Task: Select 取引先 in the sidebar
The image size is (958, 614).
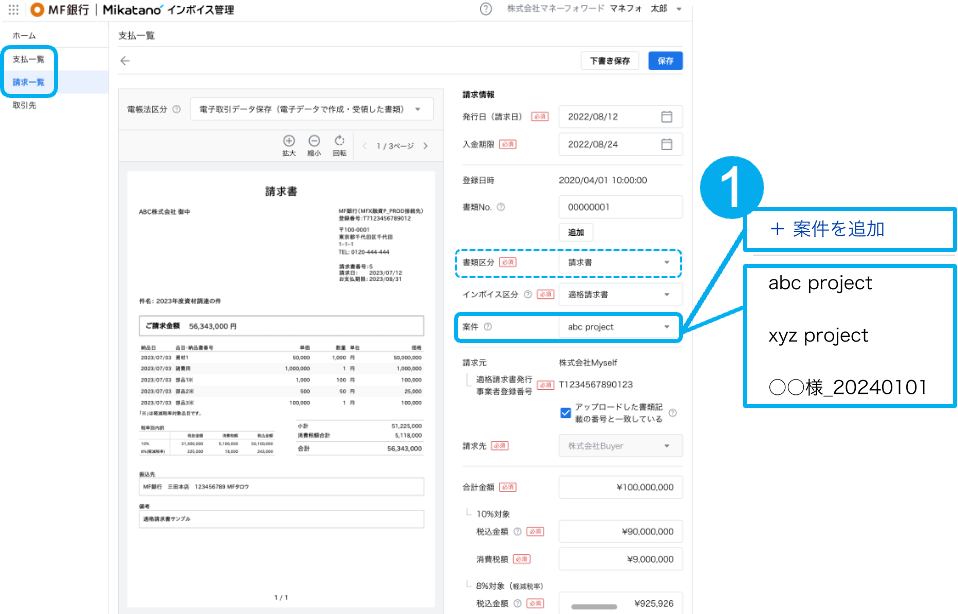Action: [x=24, y=105]
